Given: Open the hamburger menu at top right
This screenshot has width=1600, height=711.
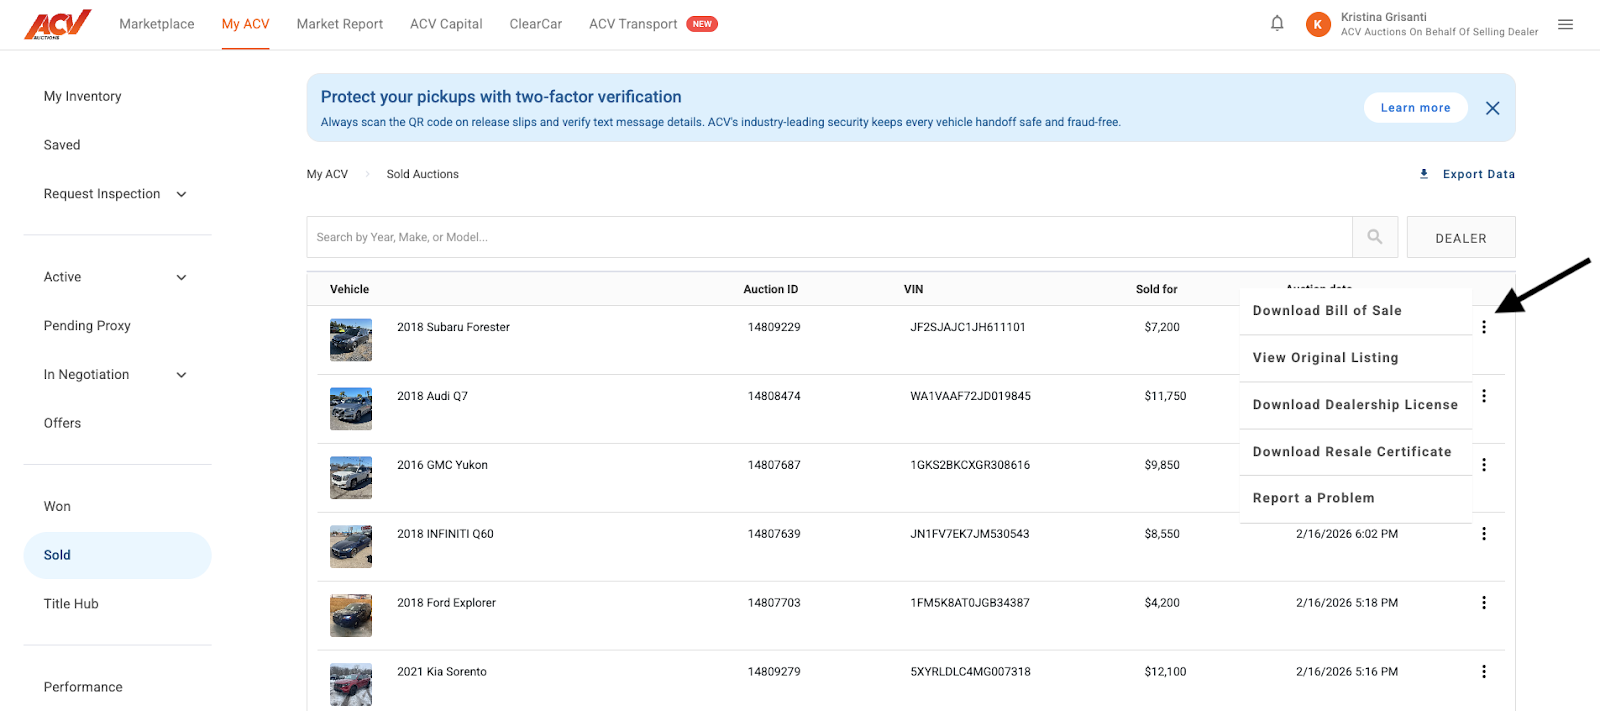Looking at the screenshot, I should click(x=1565, y=24).
